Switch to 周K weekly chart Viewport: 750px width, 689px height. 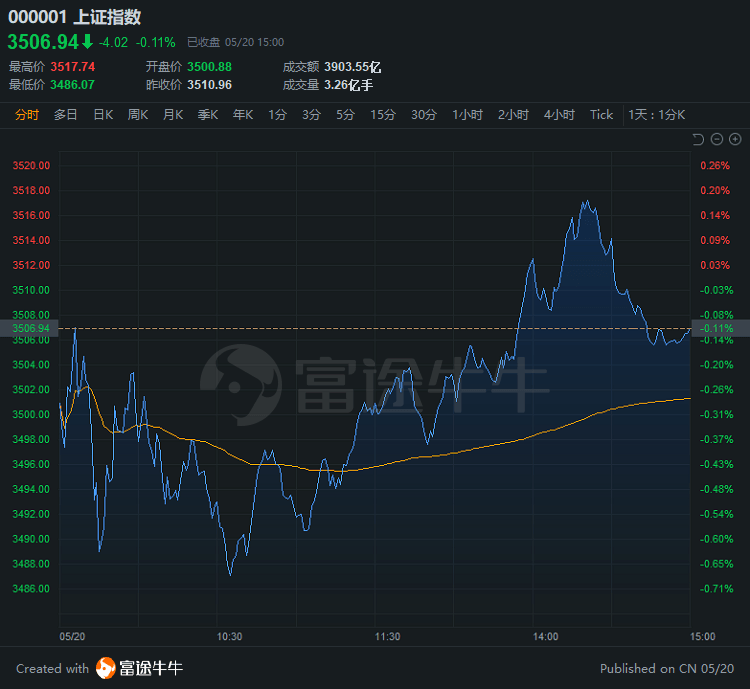138,115
